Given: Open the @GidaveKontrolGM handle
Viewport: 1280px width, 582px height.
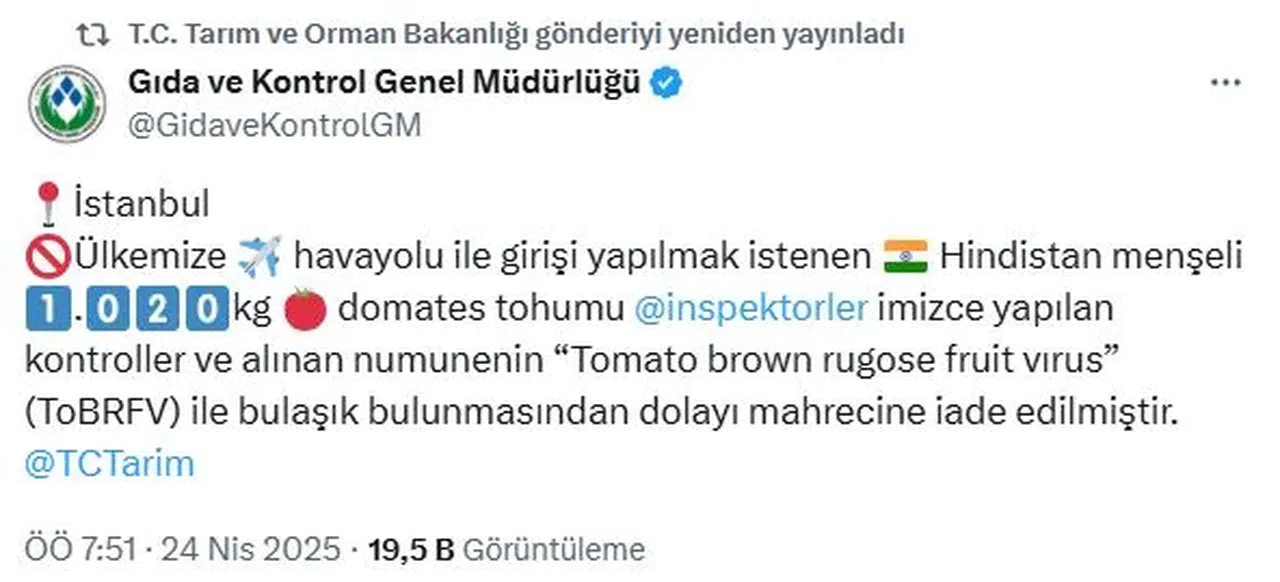Looking at the screenshot, I should tap(275, 125).
